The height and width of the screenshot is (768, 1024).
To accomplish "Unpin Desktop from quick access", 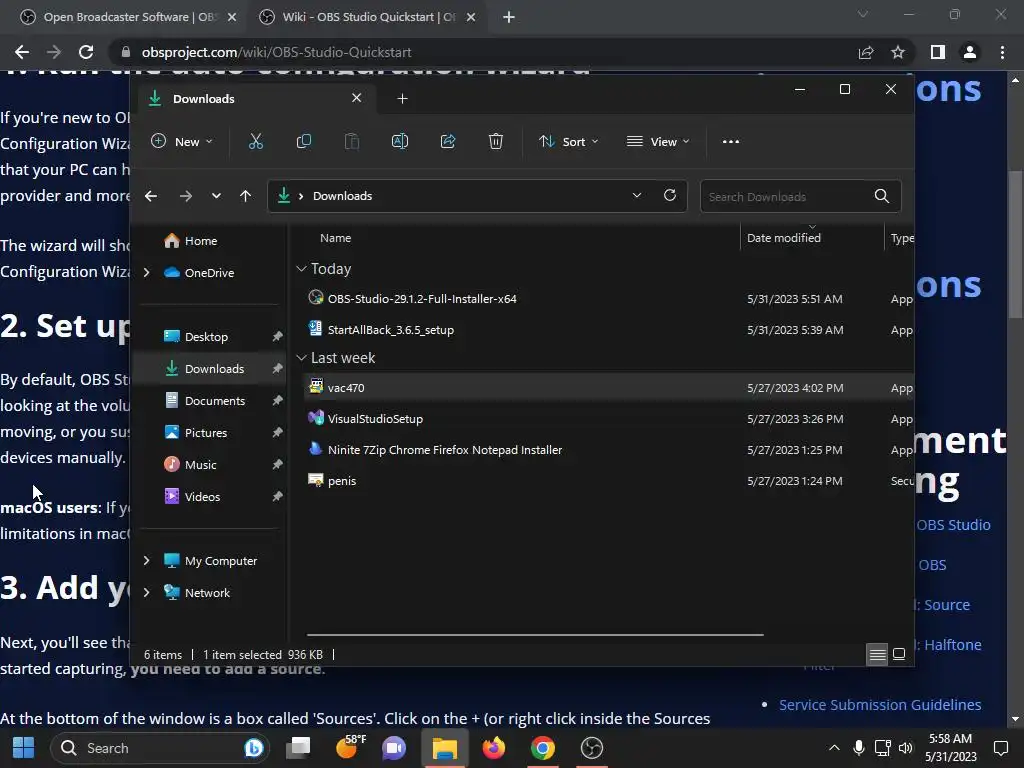I will click(x=277, y=336).
